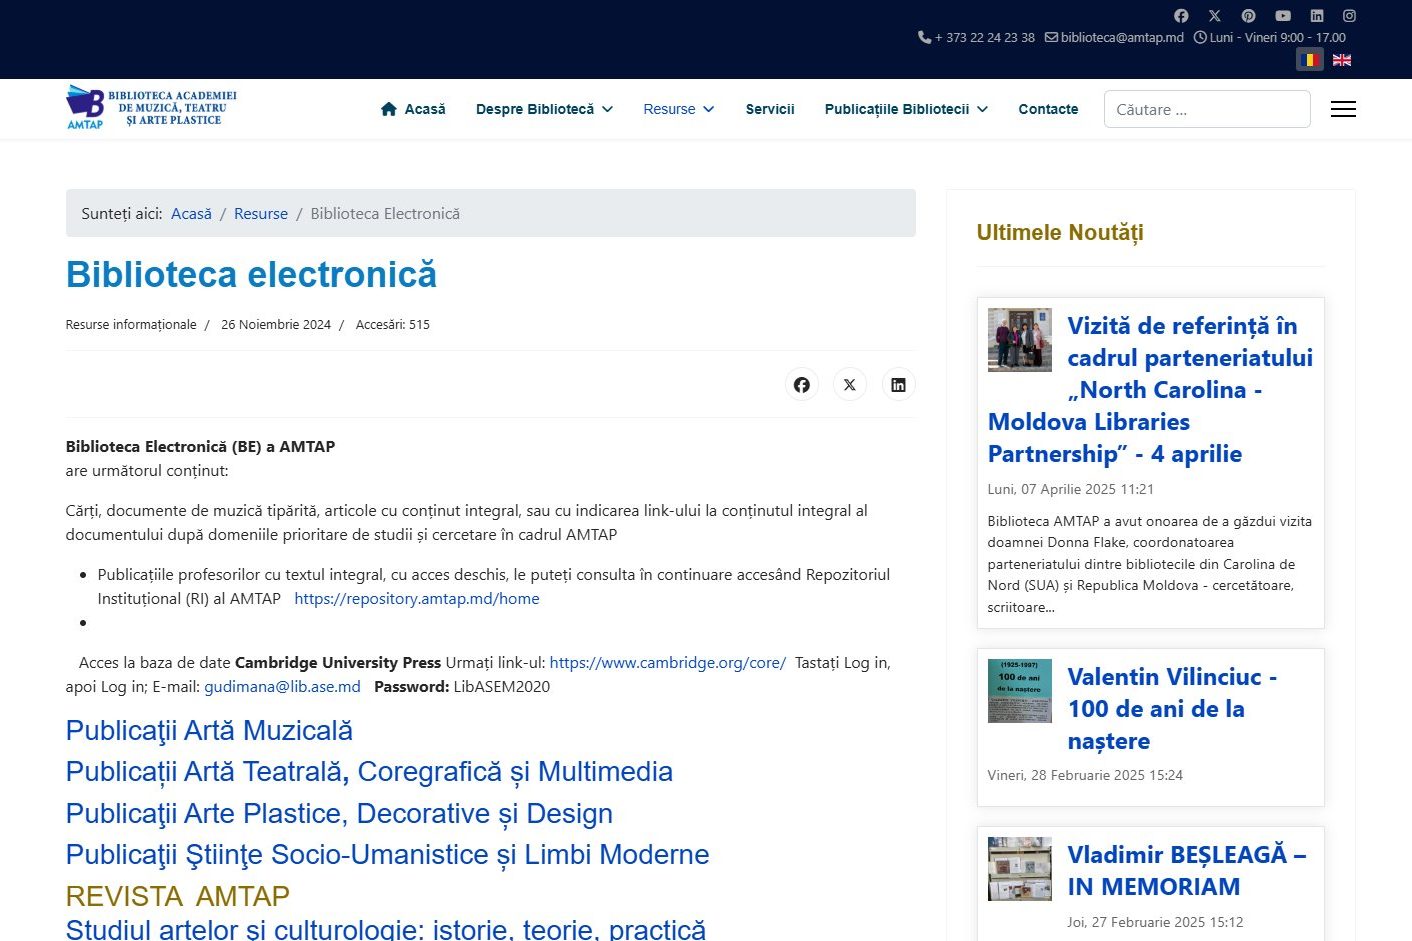This screenshot has width=1412, height=941.
Task: Open the hamburger menu icon
Action: tap(1343, 109)
